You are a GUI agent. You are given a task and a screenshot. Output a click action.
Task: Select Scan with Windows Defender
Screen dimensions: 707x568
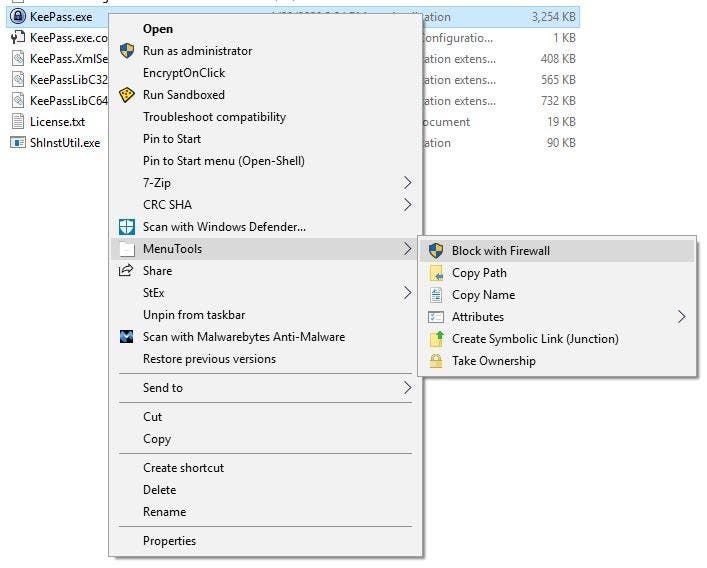266,227
